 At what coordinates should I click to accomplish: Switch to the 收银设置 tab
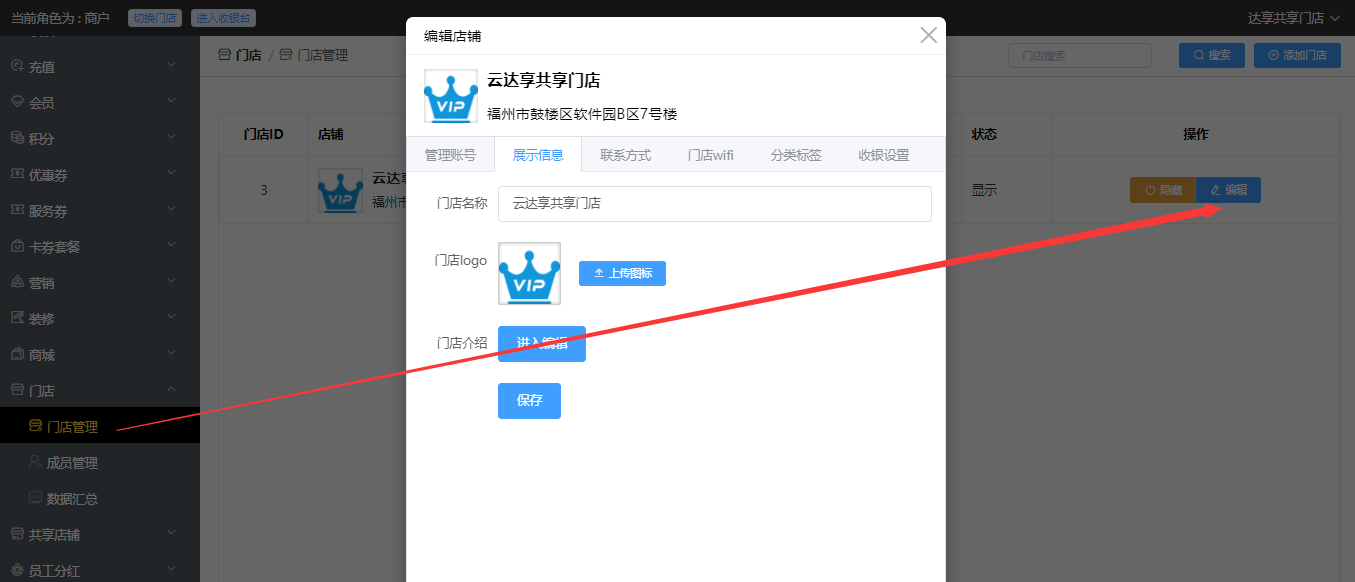[x=884, y=155]
